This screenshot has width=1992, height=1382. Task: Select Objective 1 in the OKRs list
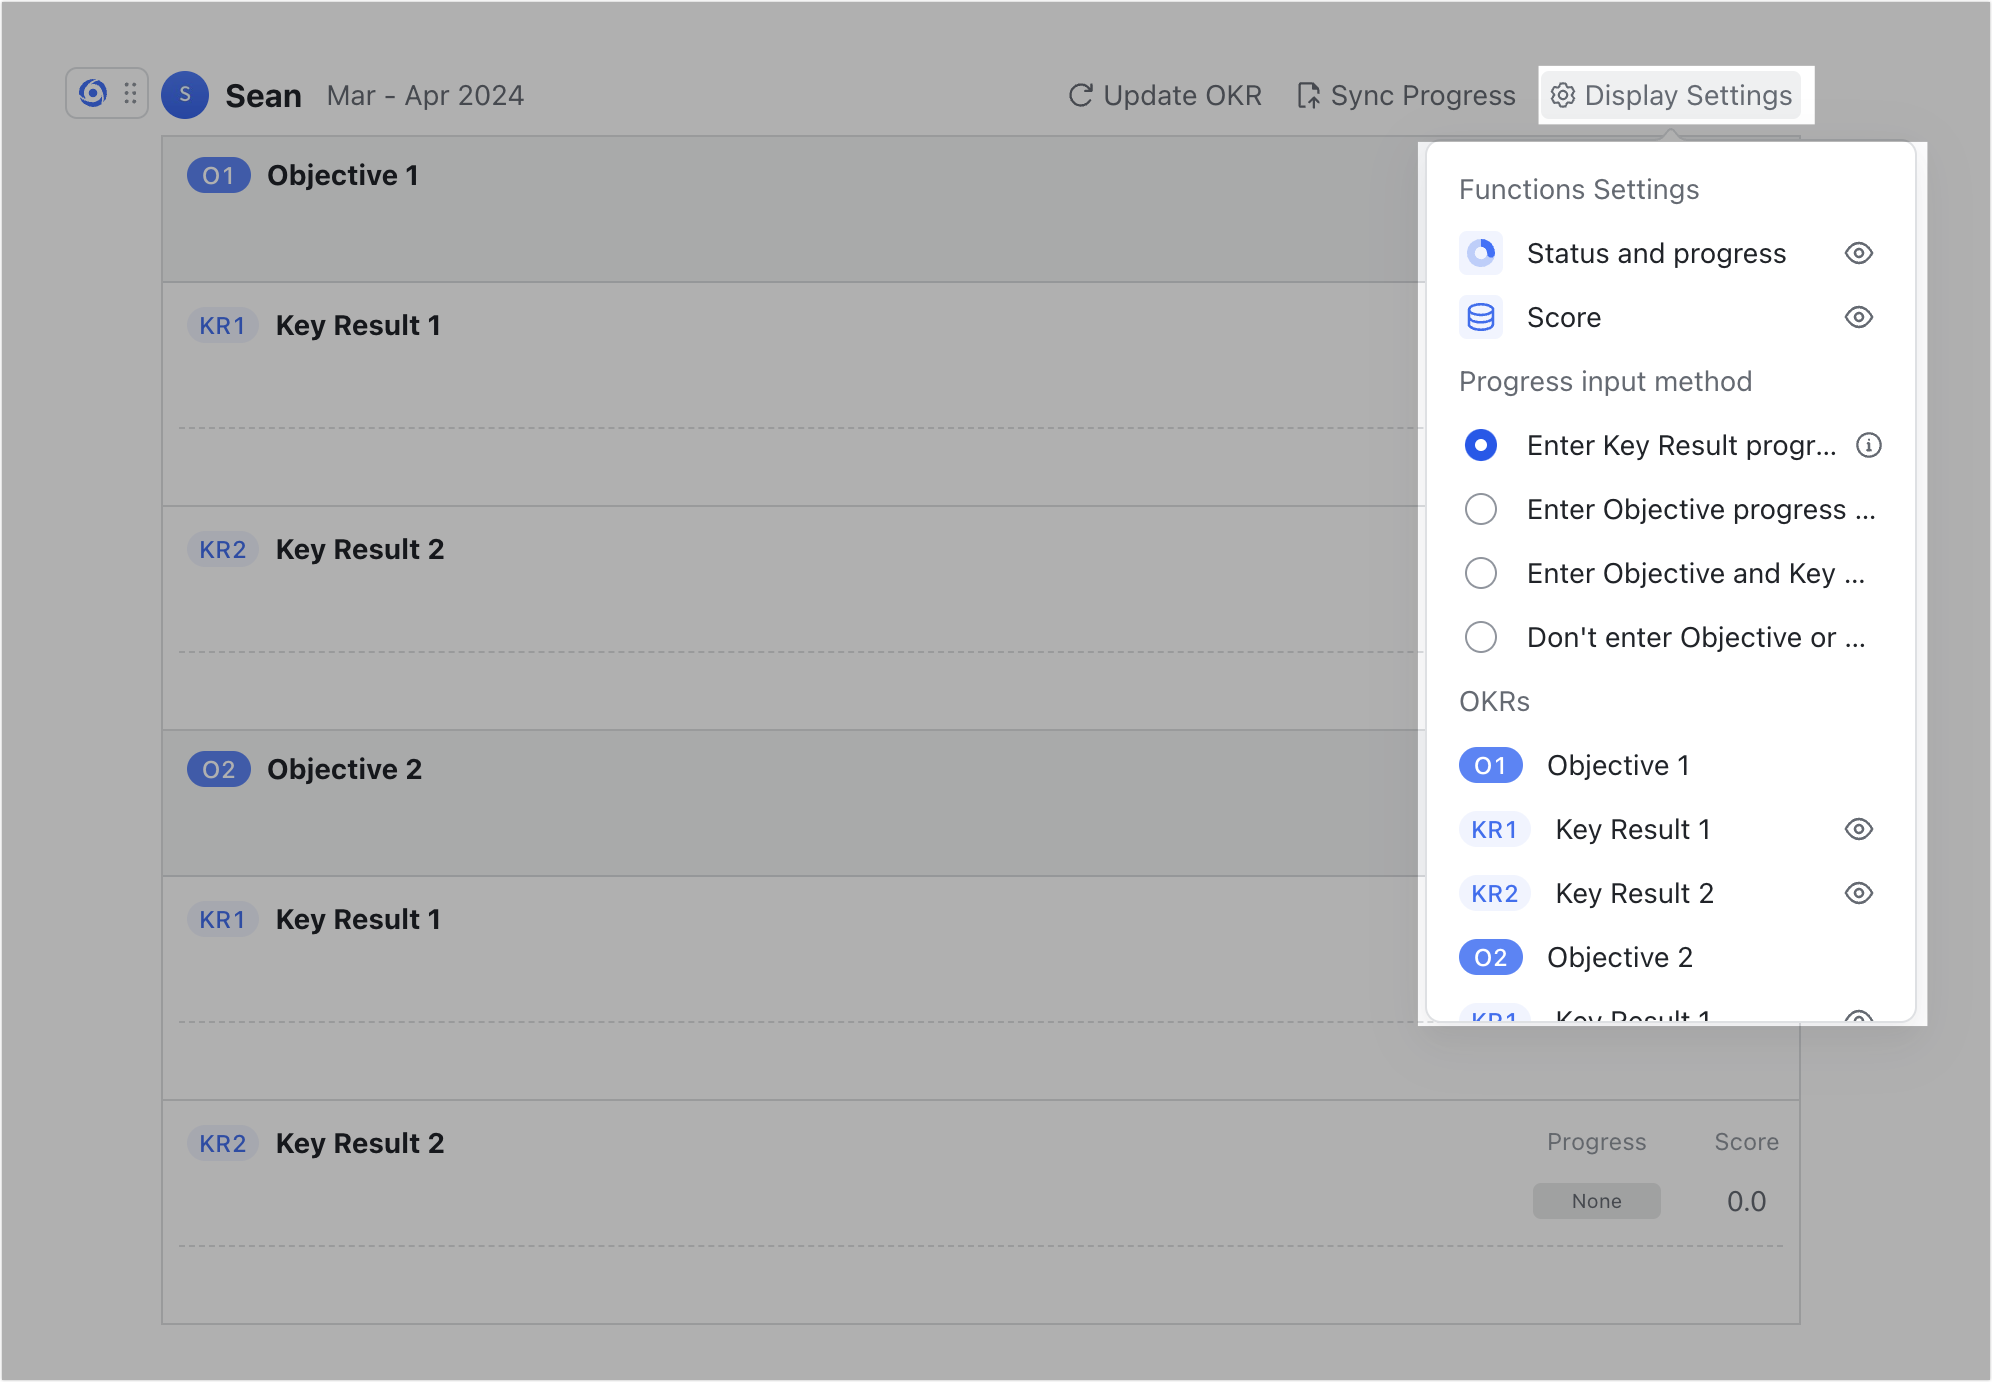(x=1617, y=765)
